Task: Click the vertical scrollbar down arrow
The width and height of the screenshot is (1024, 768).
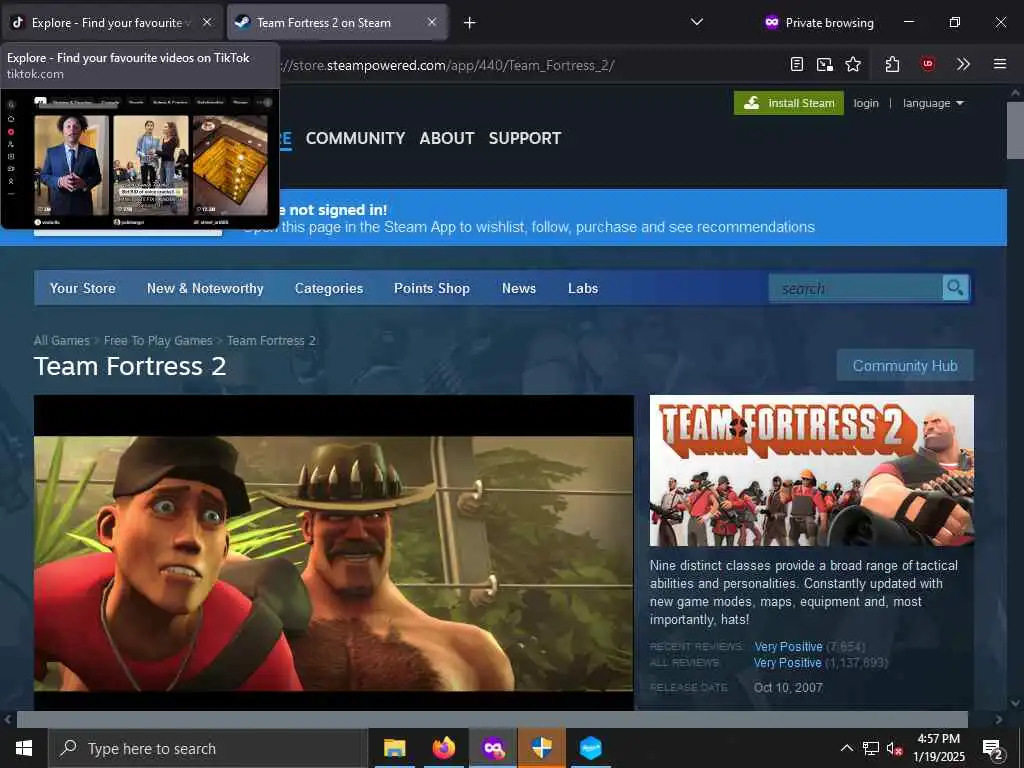Action: [1015, 703]
